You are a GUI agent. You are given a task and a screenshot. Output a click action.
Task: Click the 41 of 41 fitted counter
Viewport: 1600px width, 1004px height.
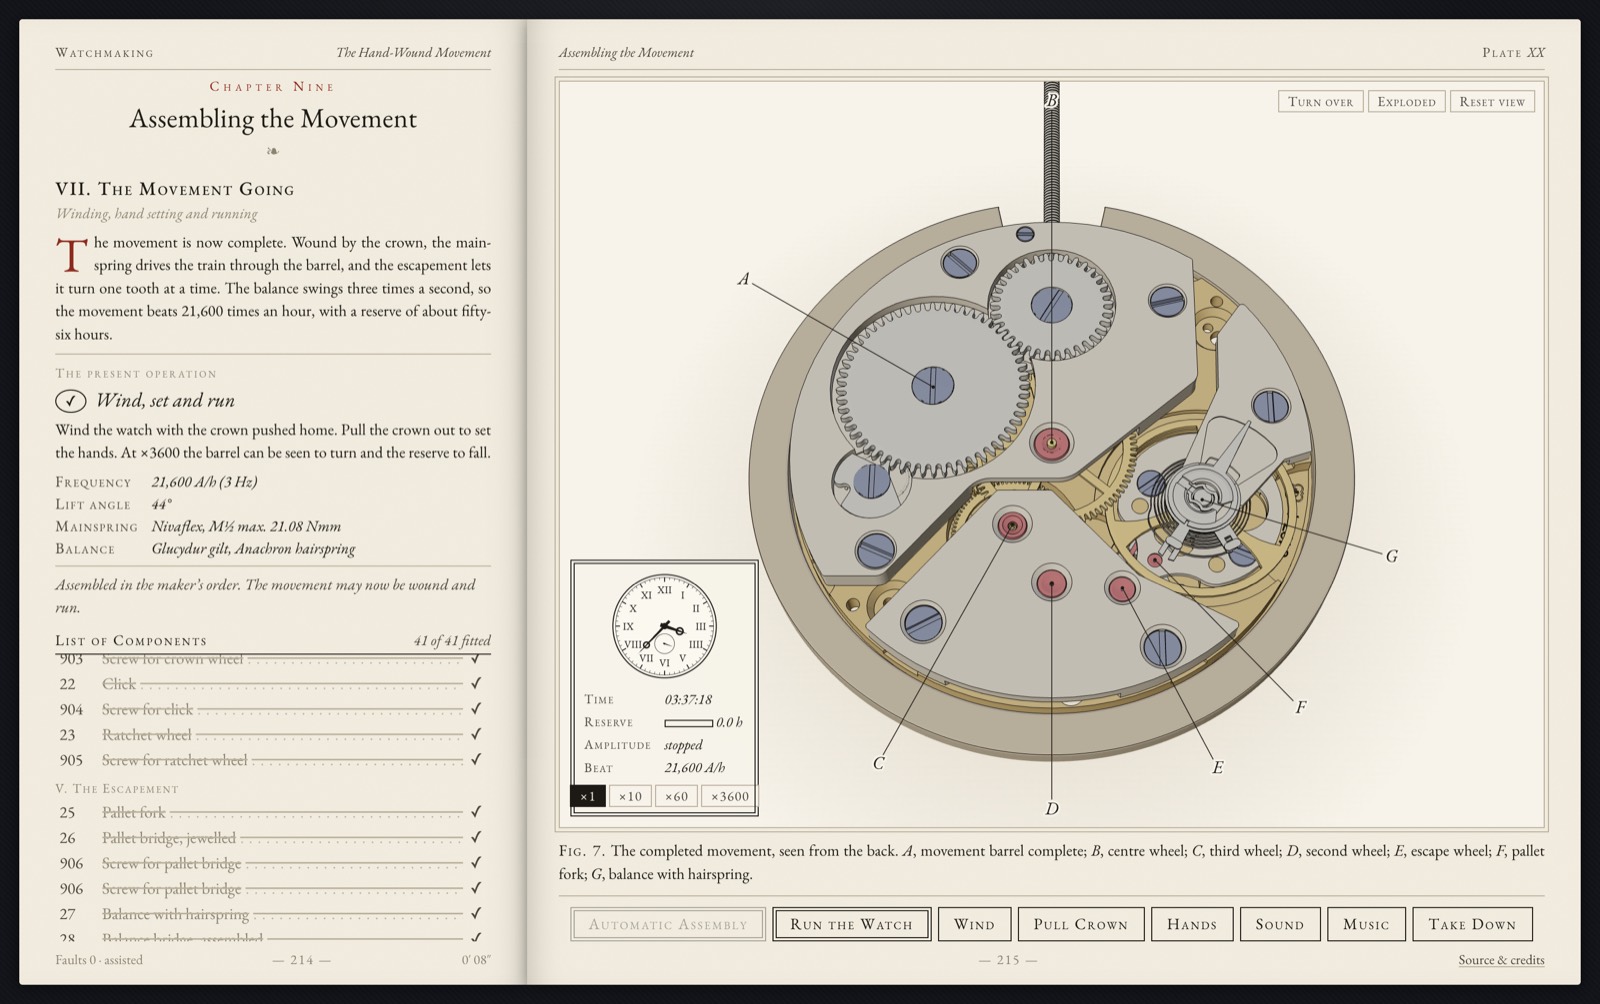point(452,641)
